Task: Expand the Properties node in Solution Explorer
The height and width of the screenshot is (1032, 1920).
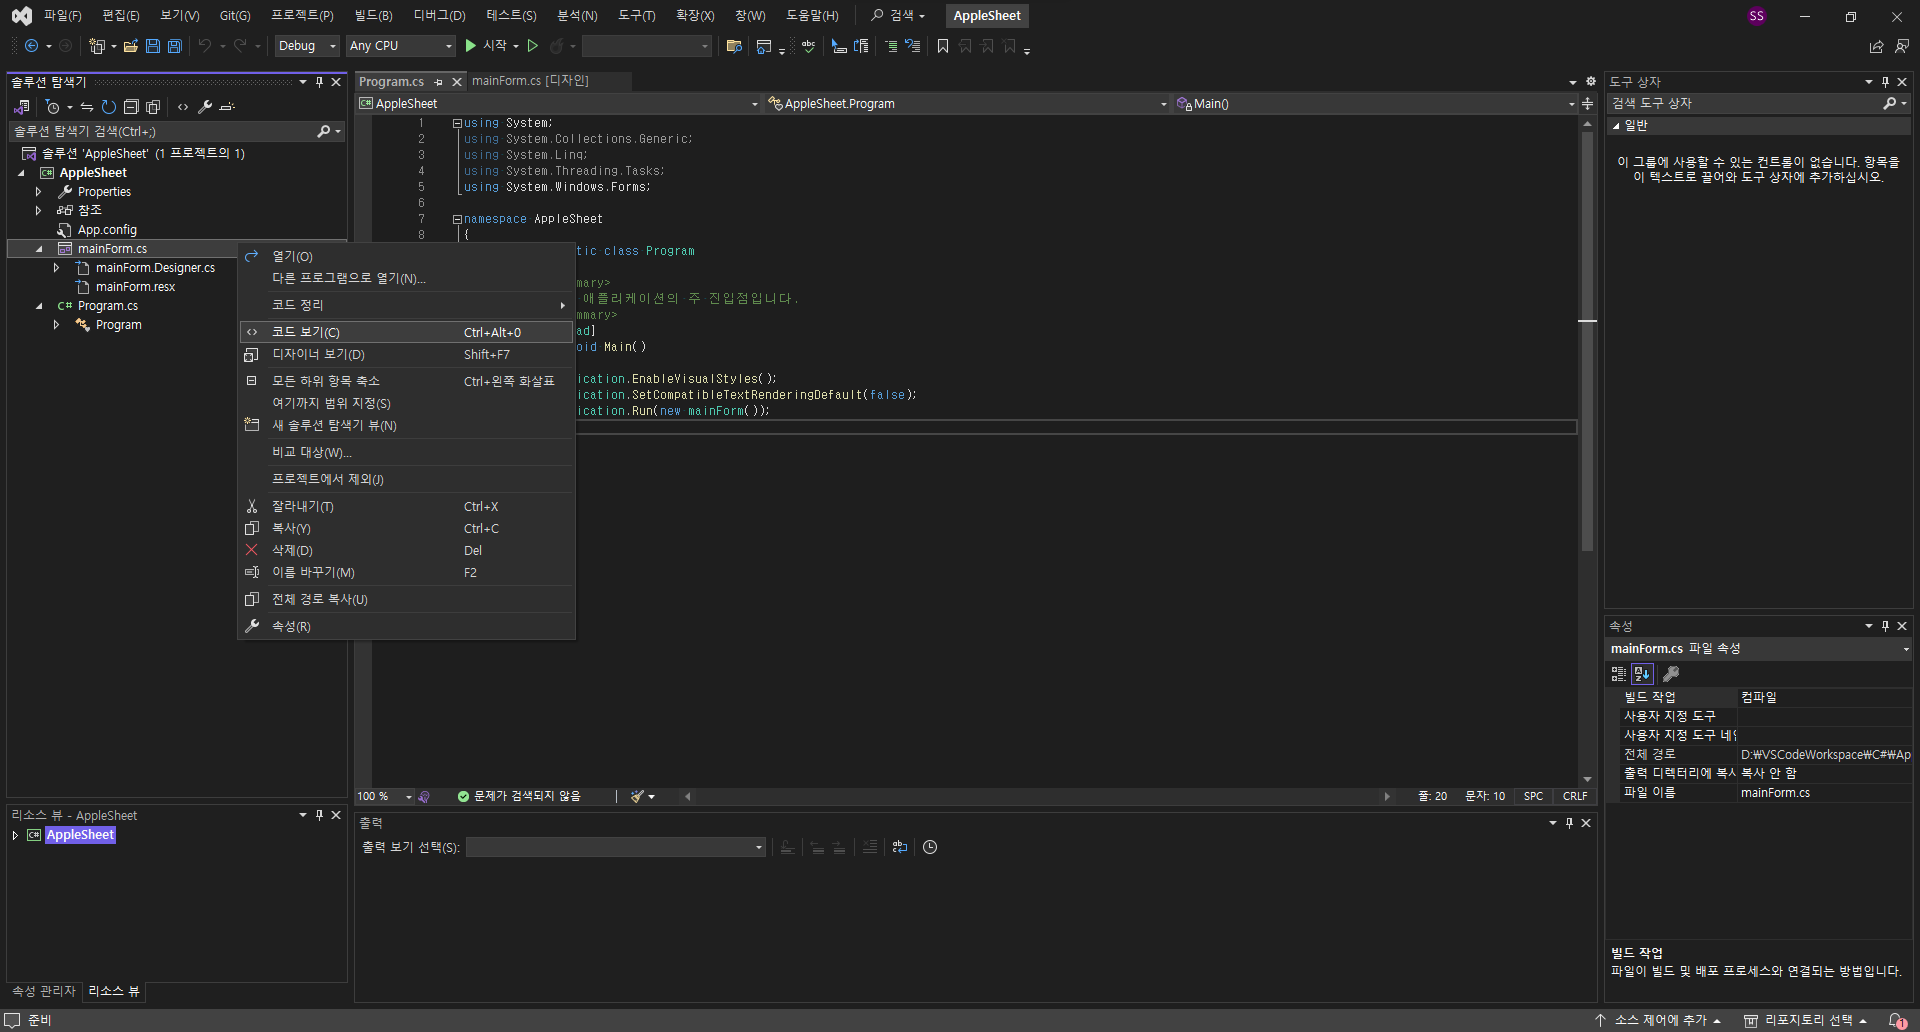Action: pyautogui.click(x=39, y=192)
